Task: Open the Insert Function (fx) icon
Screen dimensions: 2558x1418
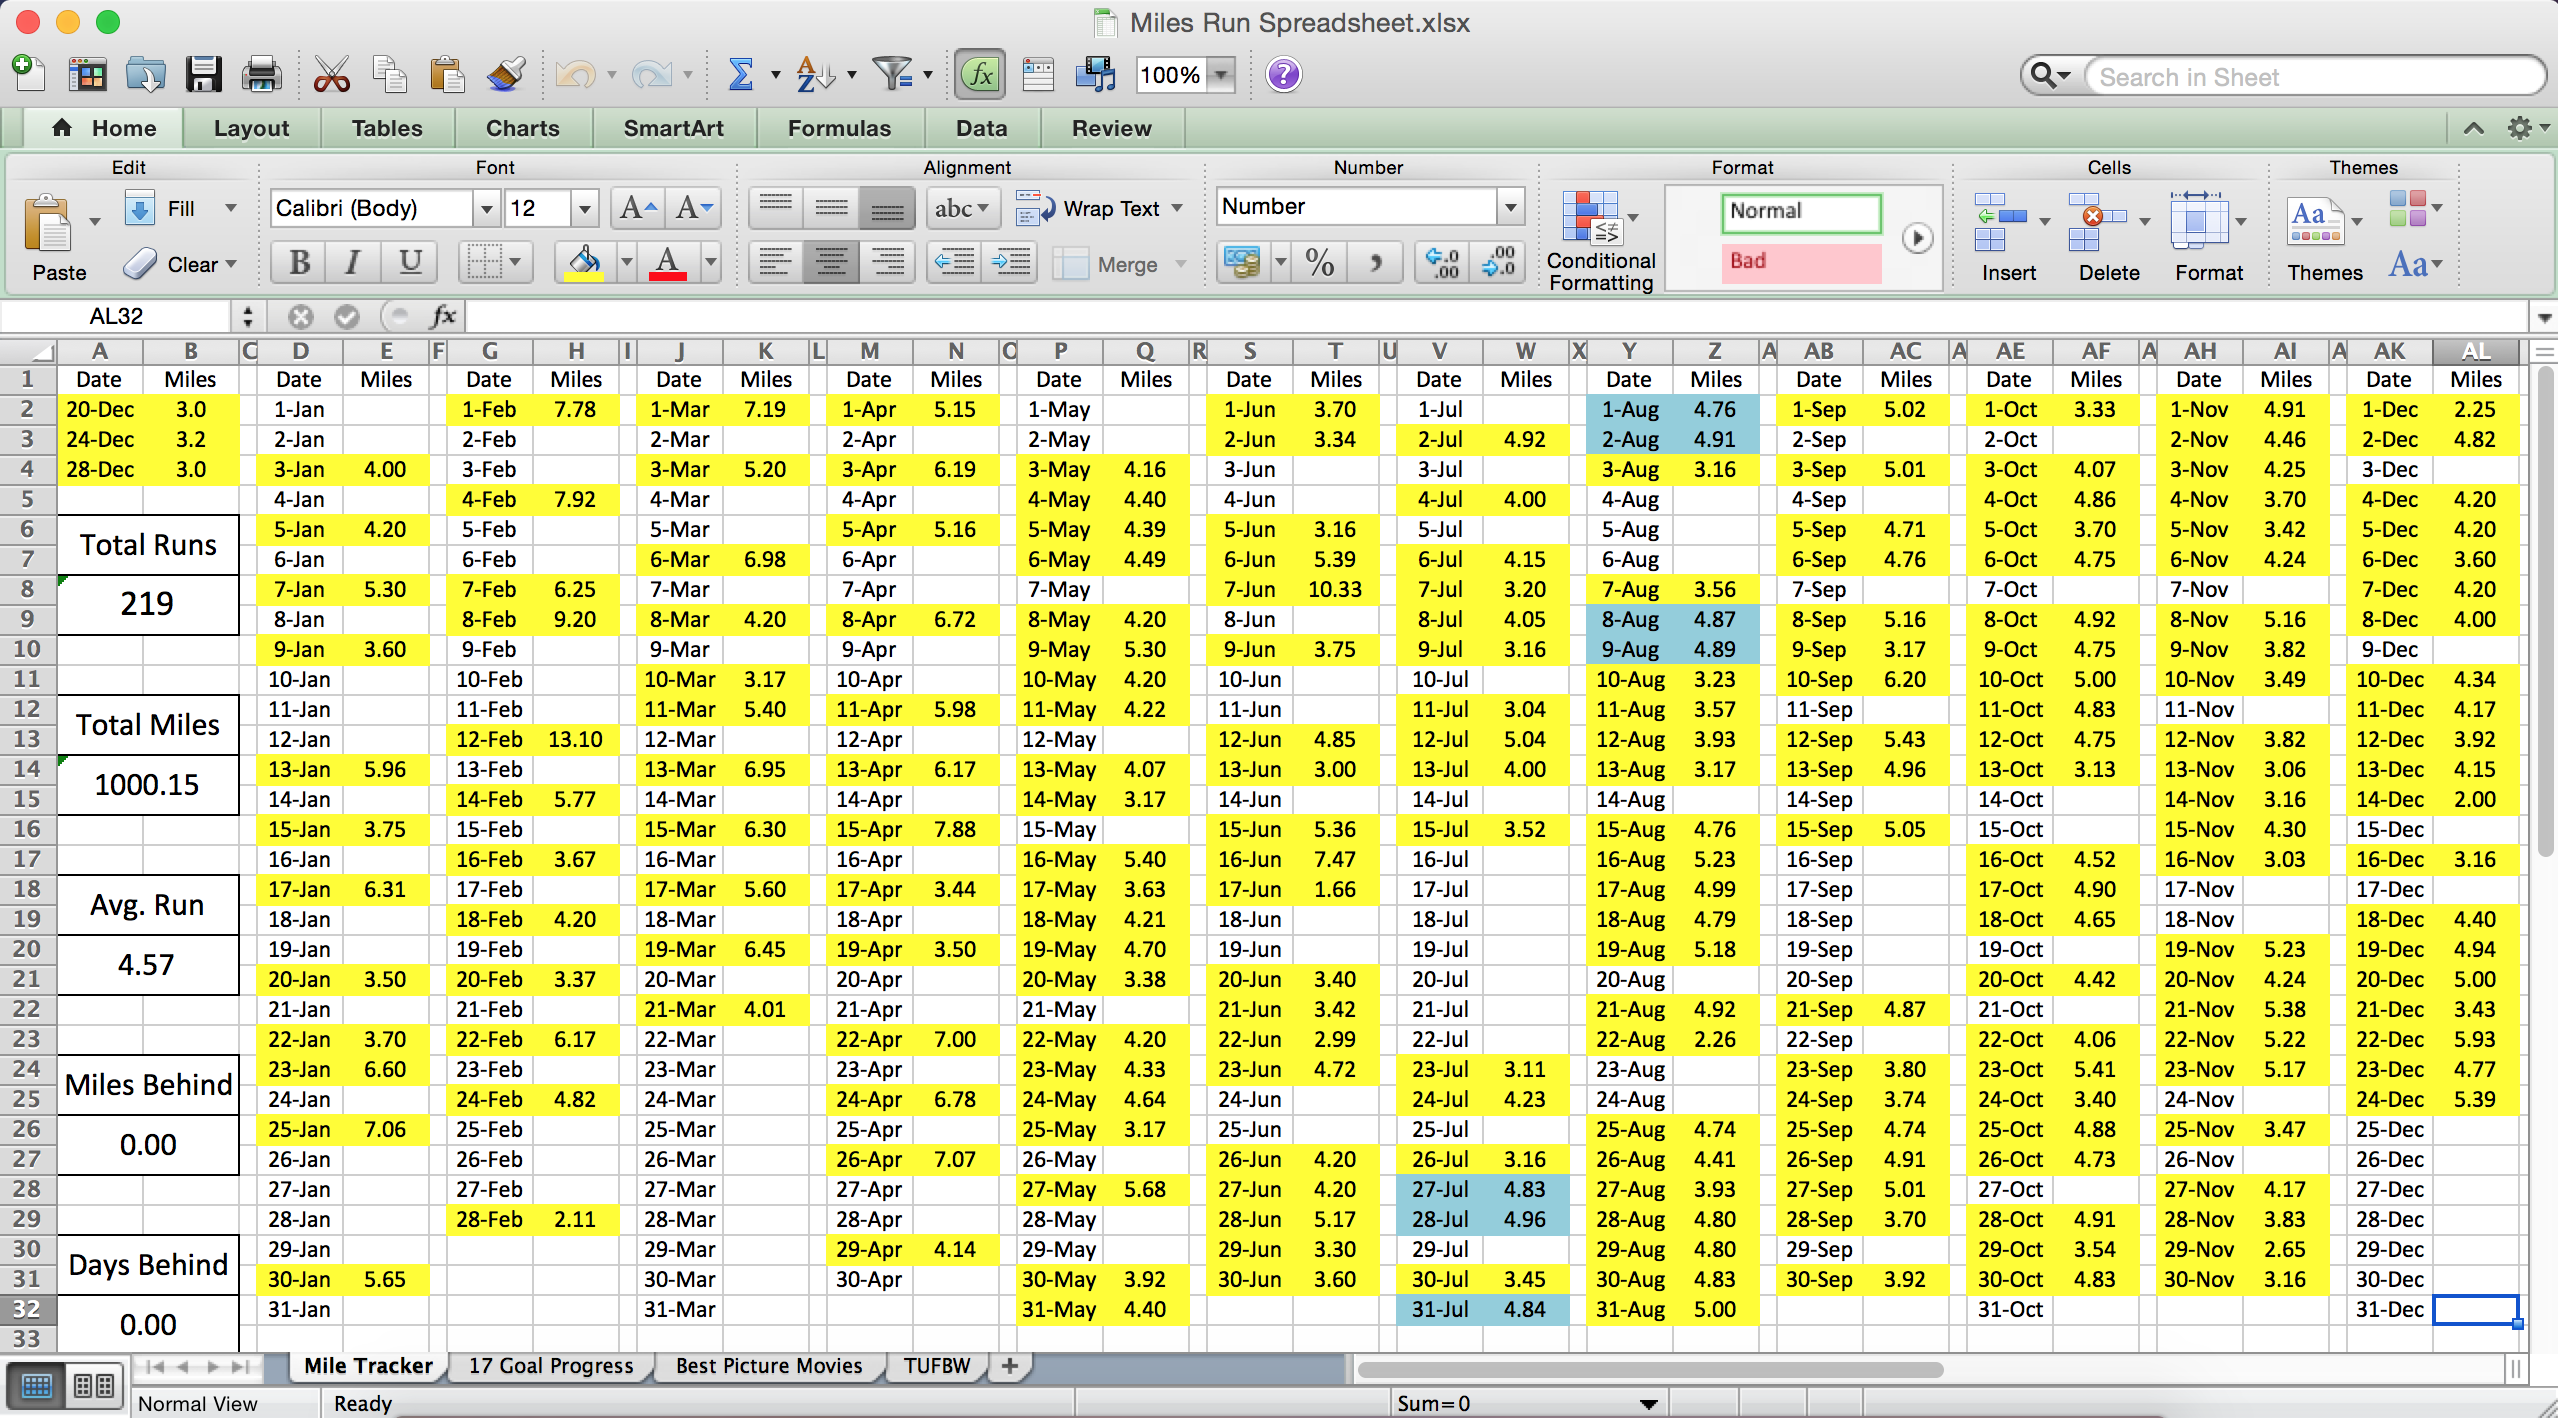Action: tap(978, 74)
